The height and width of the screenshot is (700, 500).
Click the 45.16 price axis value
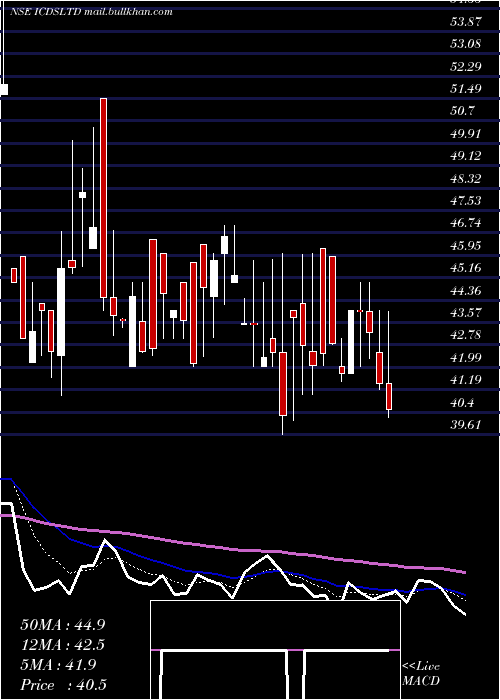466,267
